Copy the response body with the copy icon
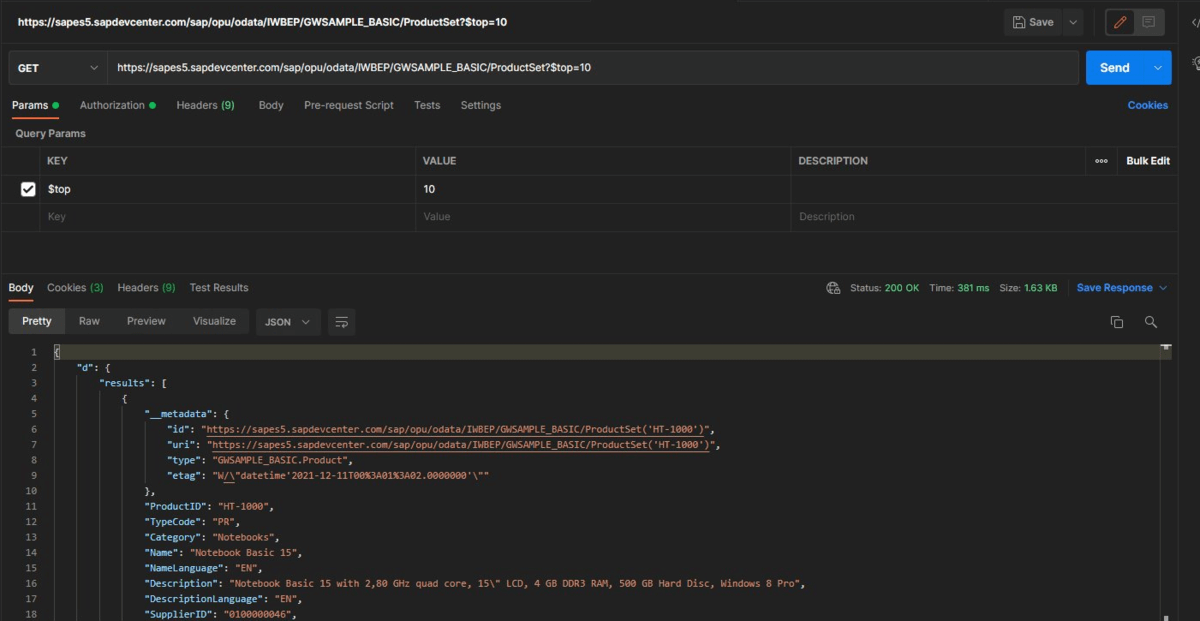 1117,322
